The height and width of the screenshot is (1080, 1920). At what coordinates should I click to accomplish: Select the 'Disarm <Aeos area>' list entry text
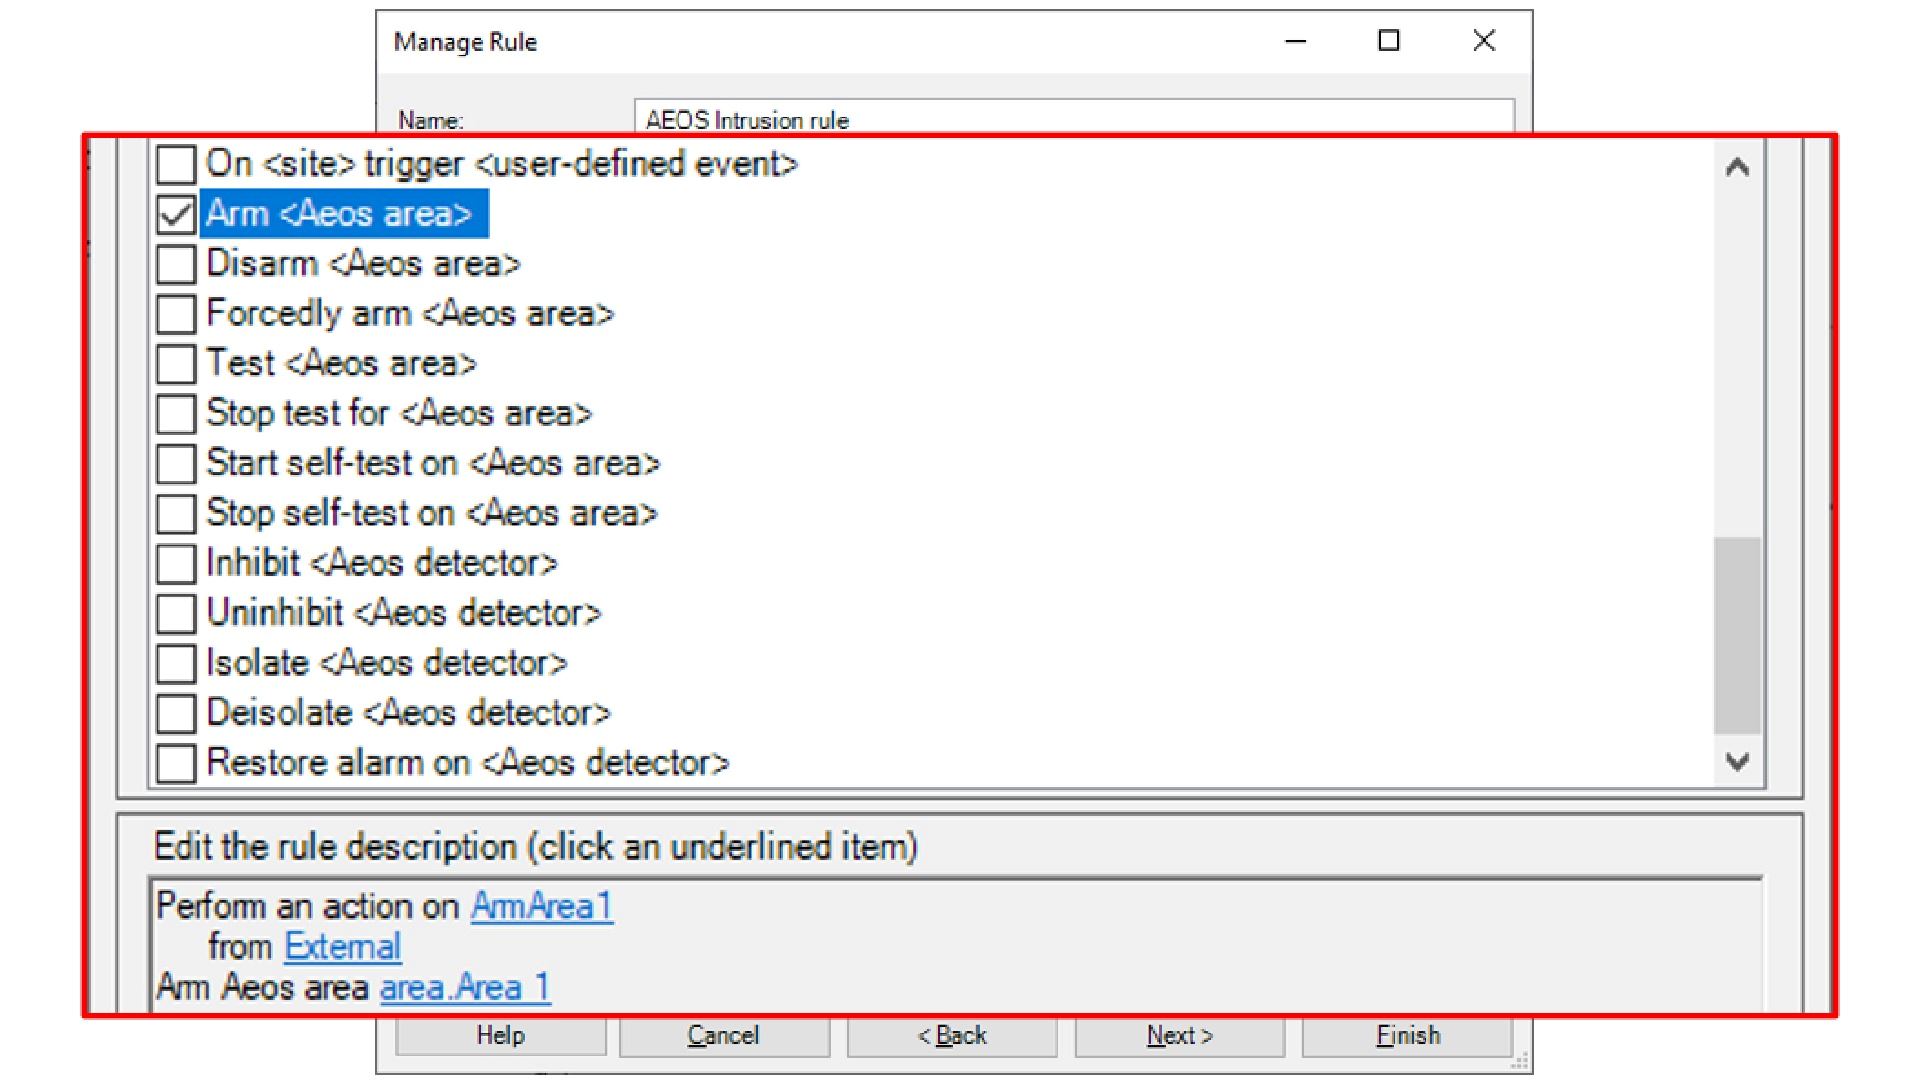(x=363, y=264)
